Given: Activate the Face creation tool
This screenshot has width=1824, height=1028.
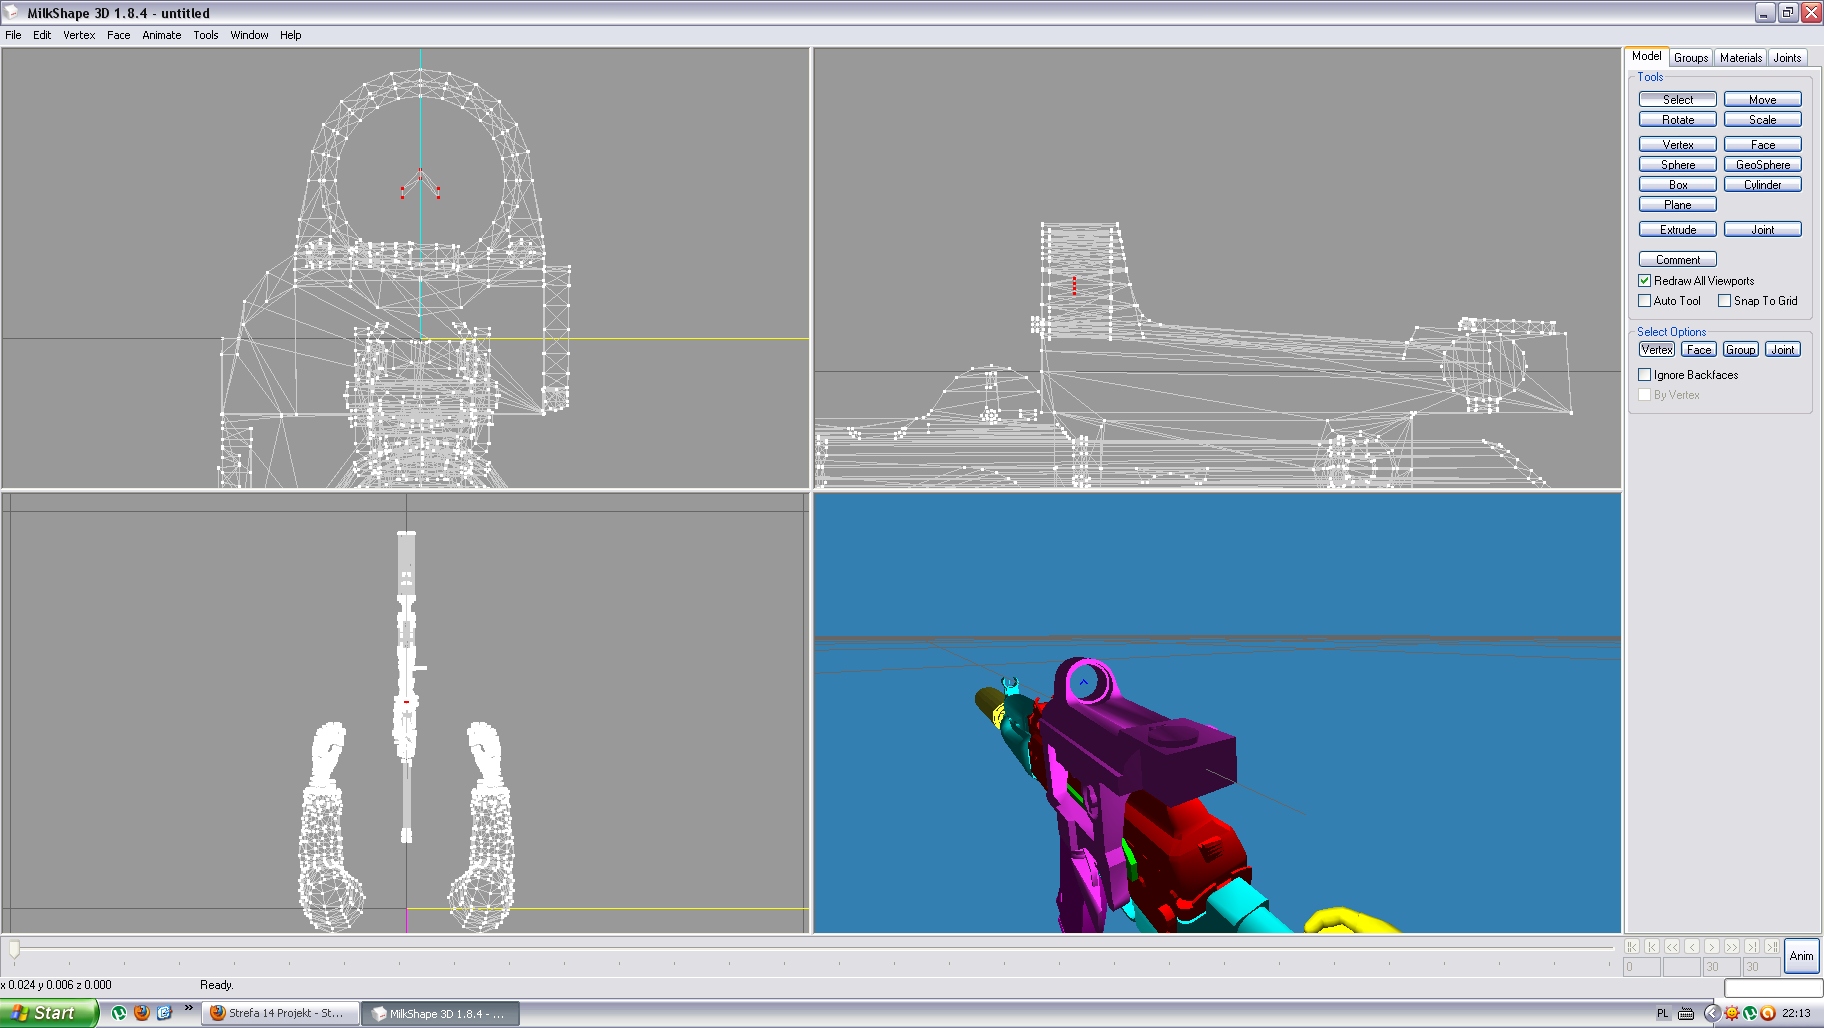Looking at the screenshot, I should pyautogui.click(x=1763, y=145).
